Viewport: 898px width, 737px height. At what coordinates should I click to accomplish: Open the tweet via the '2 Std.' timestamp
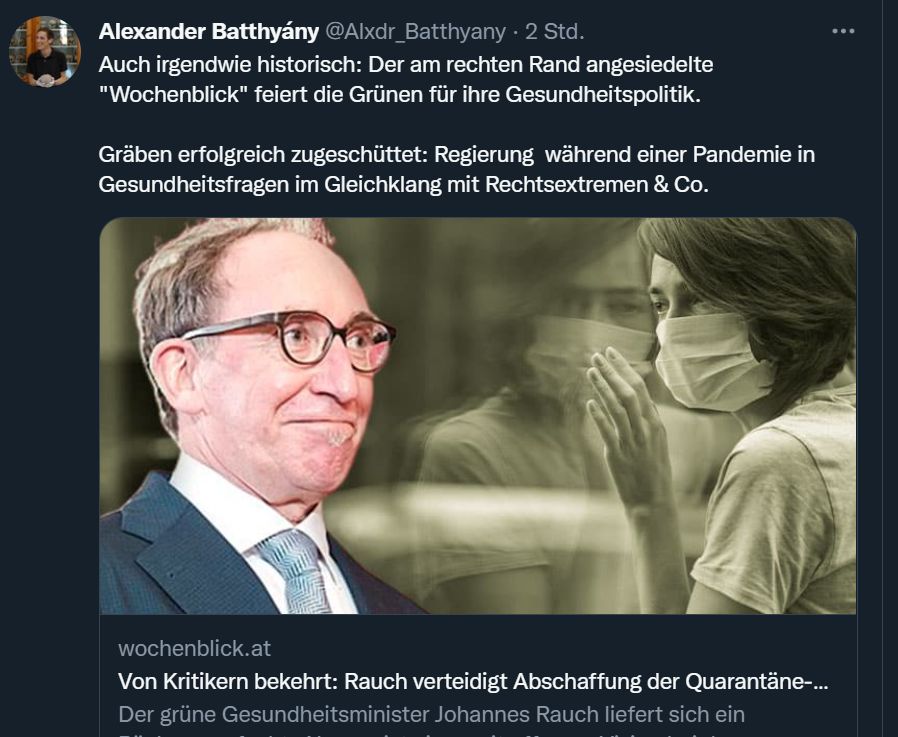[x=554, y=31]
